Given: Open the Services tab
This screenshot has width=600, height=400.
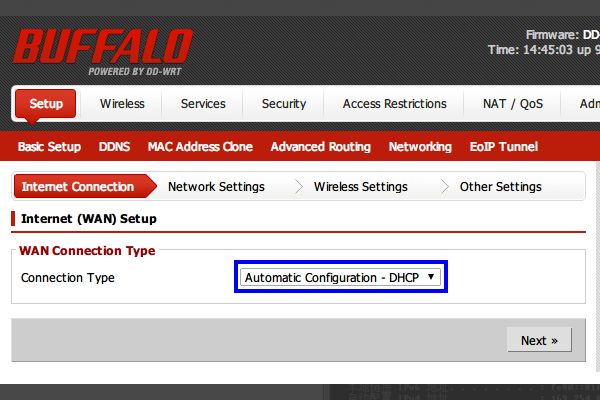Looking at the screenshot, I should pos(203,104).
